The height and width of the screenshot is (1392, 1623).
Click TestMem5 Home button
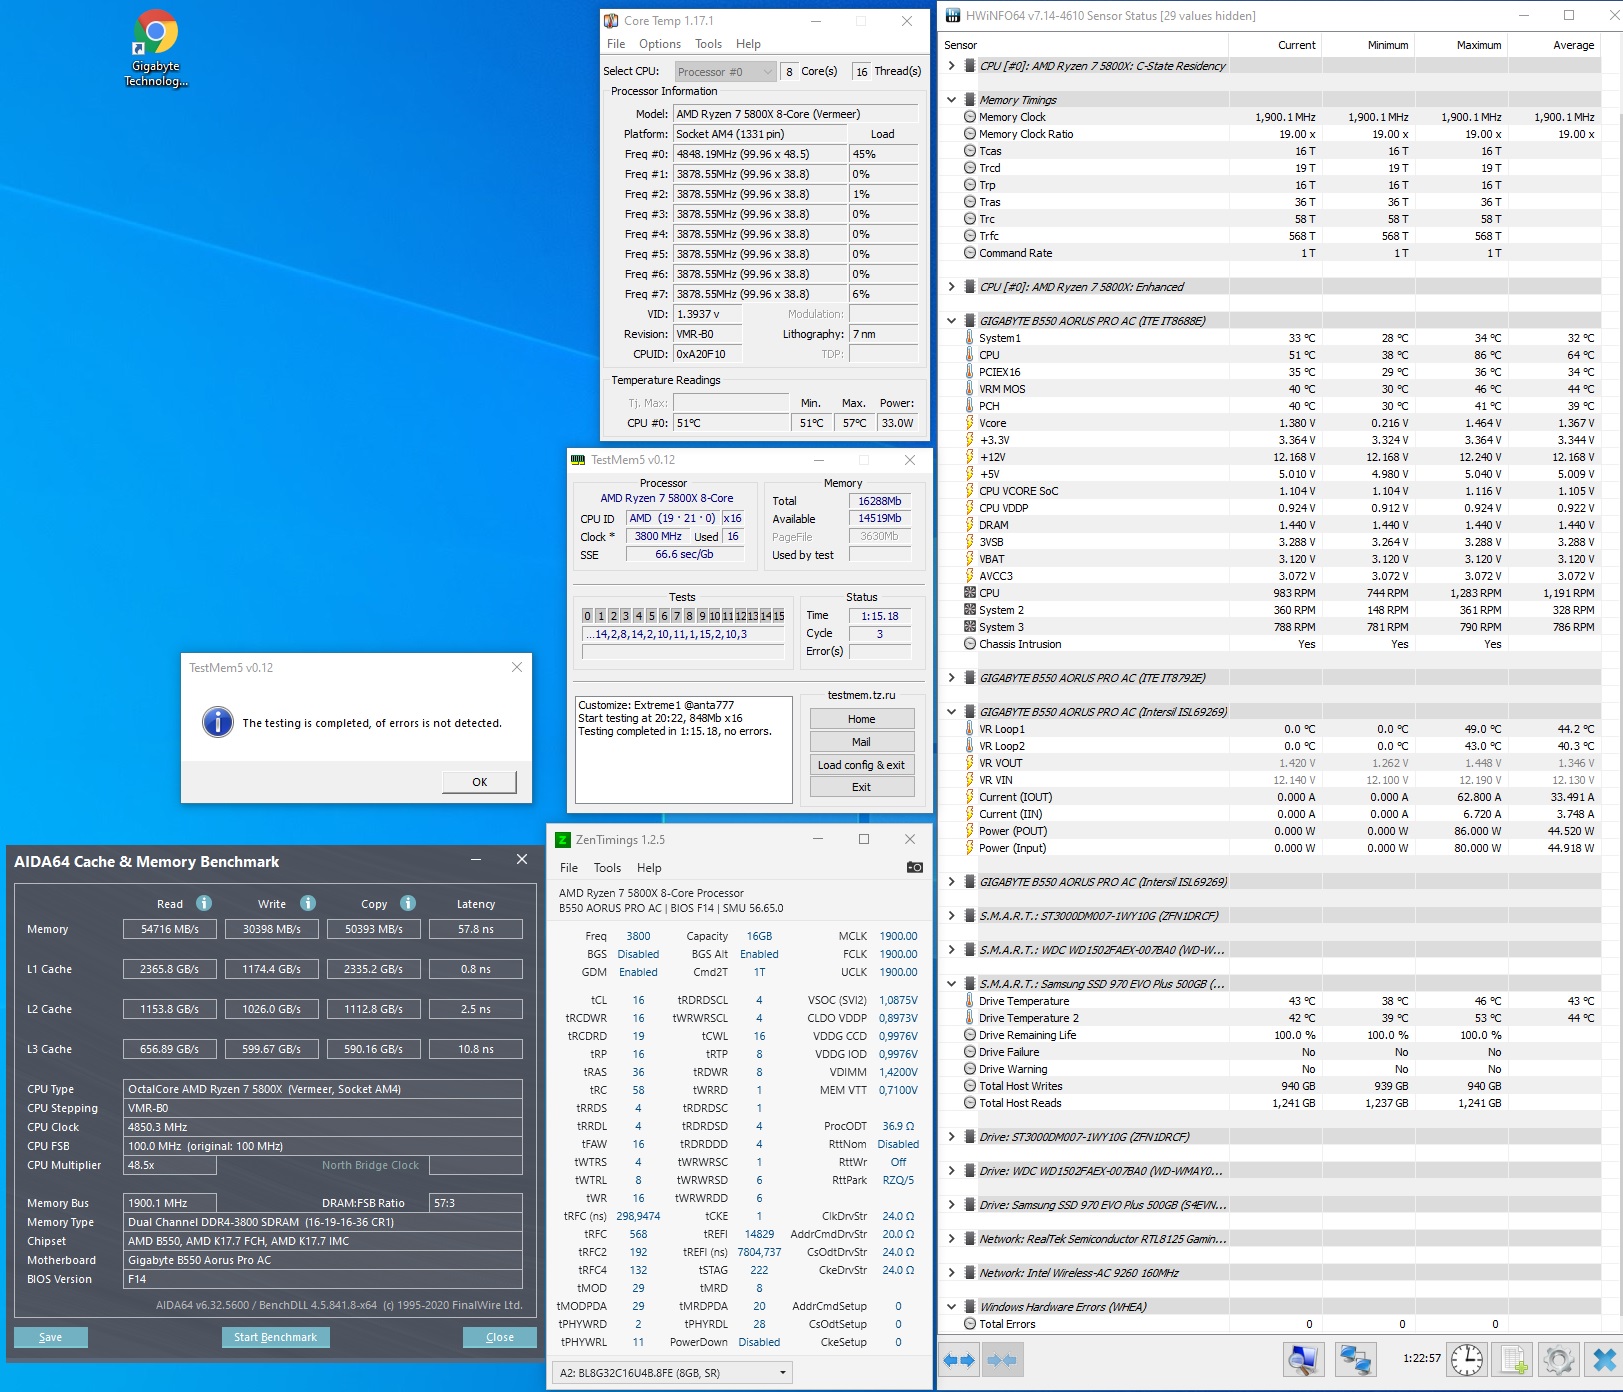[862, 719]
